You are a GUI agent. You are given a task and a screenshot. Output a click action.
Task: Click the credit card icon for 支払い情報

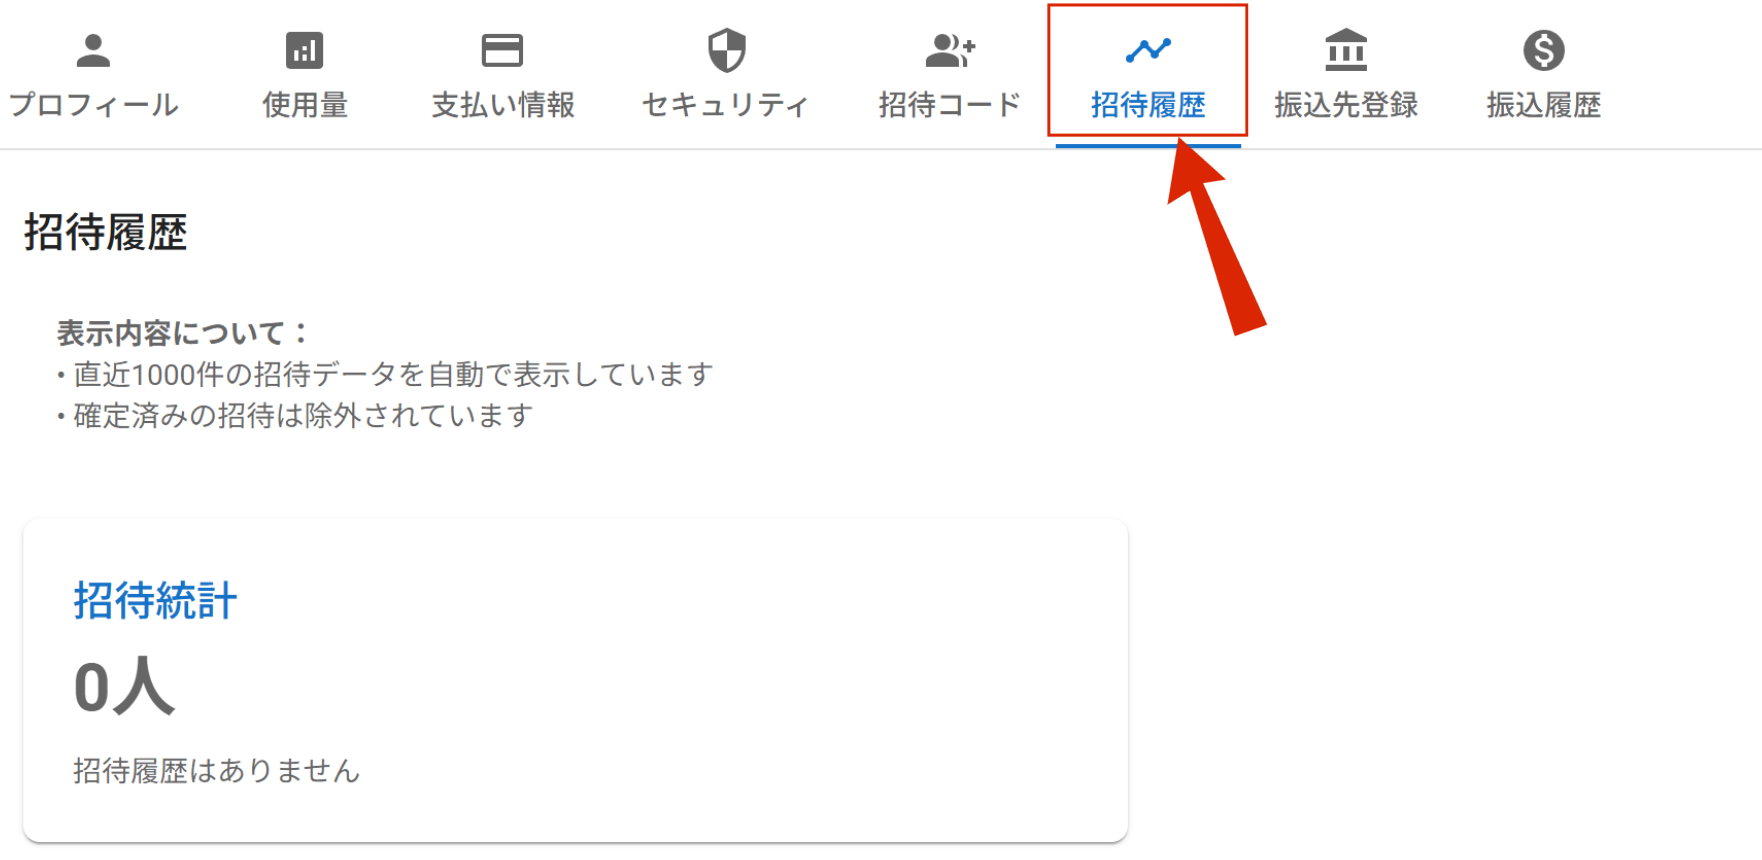(502, 50)
